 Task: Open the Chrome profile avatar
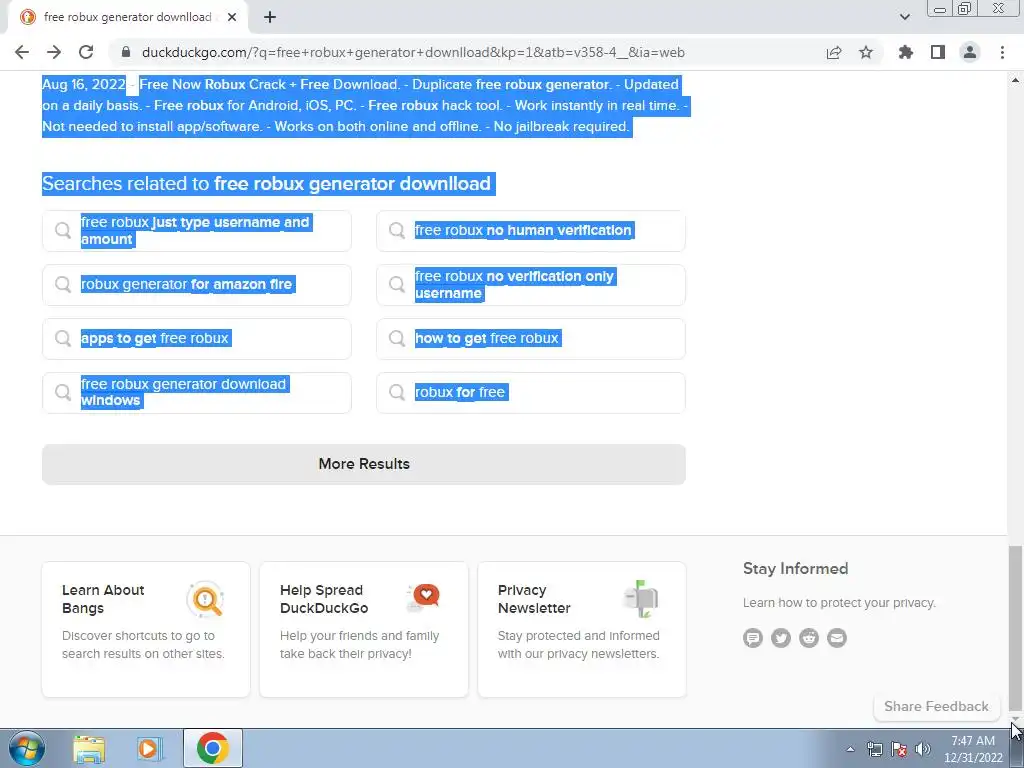click(x=970, y=52)
